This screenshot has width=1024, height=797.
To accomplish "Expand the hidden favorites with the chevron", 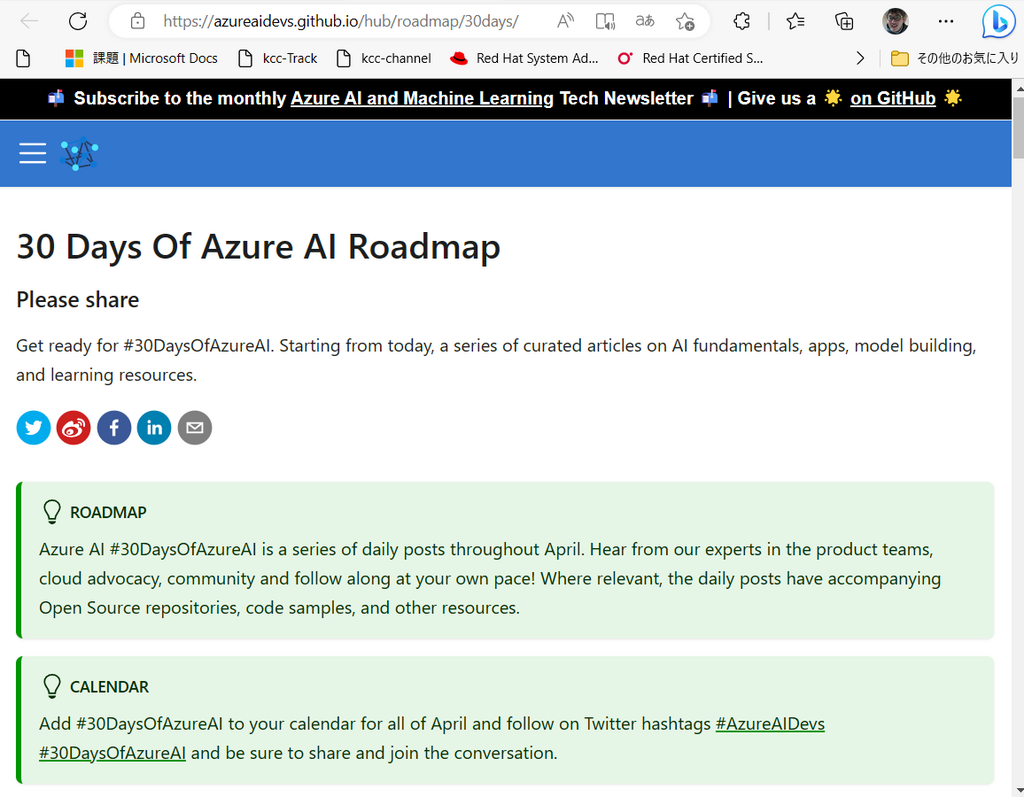I will (x=860, y=58).
